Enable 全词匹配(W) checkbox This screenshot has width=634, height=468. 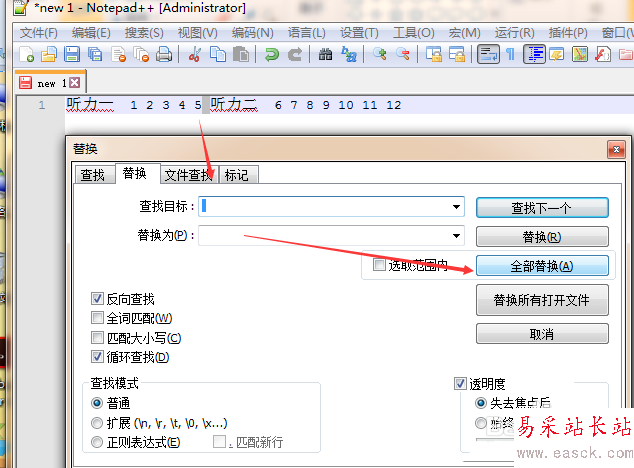(97, 318)
